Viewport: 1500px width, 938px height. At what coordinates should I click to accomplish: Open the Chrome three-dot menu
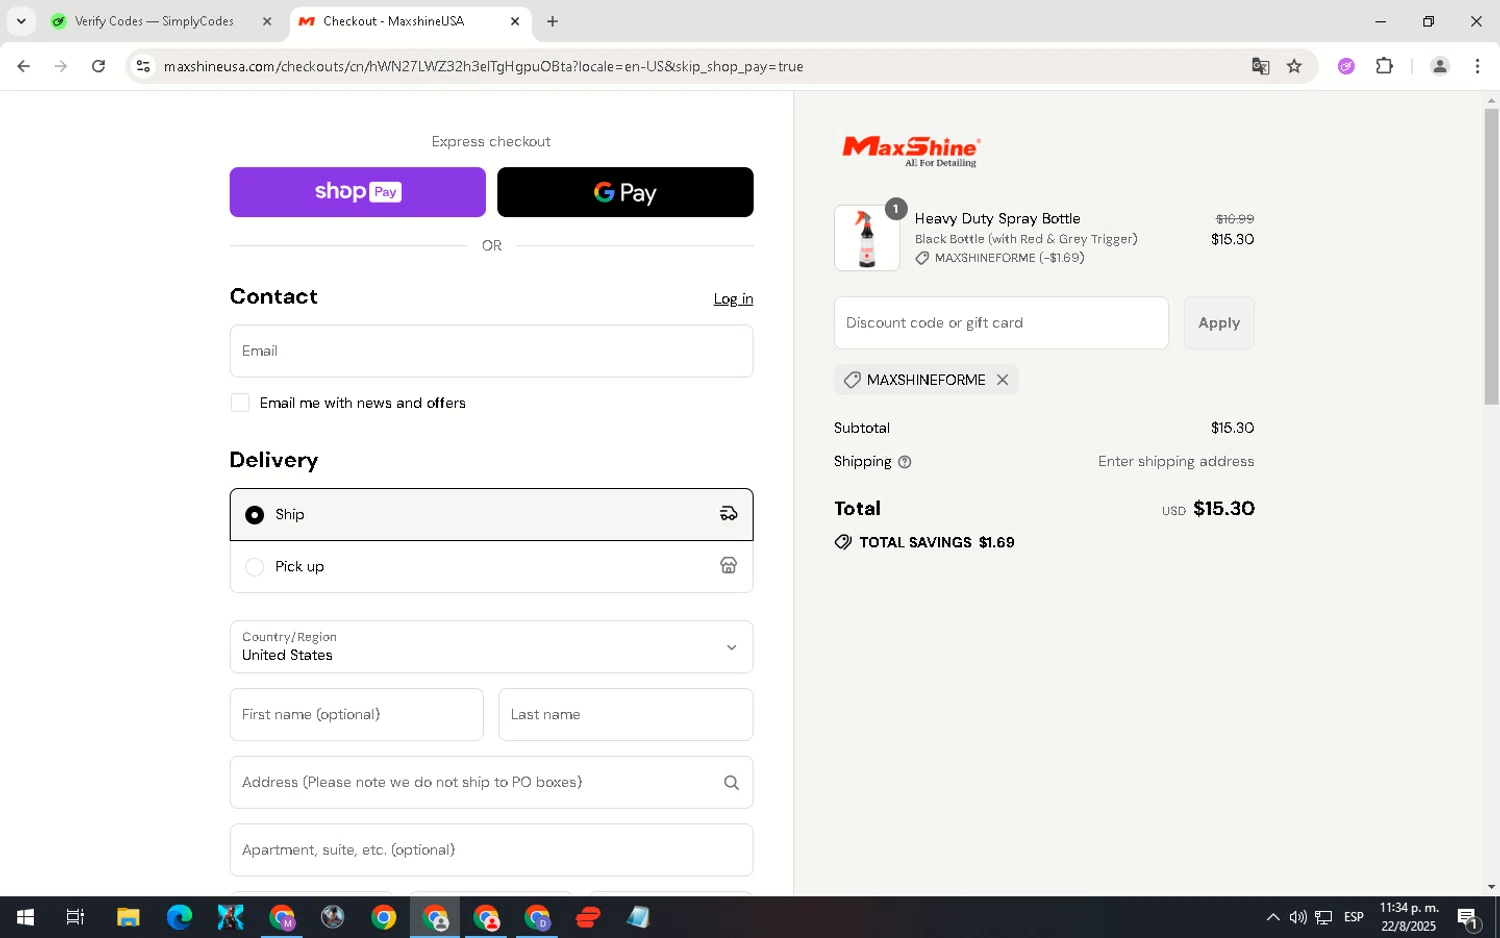[1477, 66]
